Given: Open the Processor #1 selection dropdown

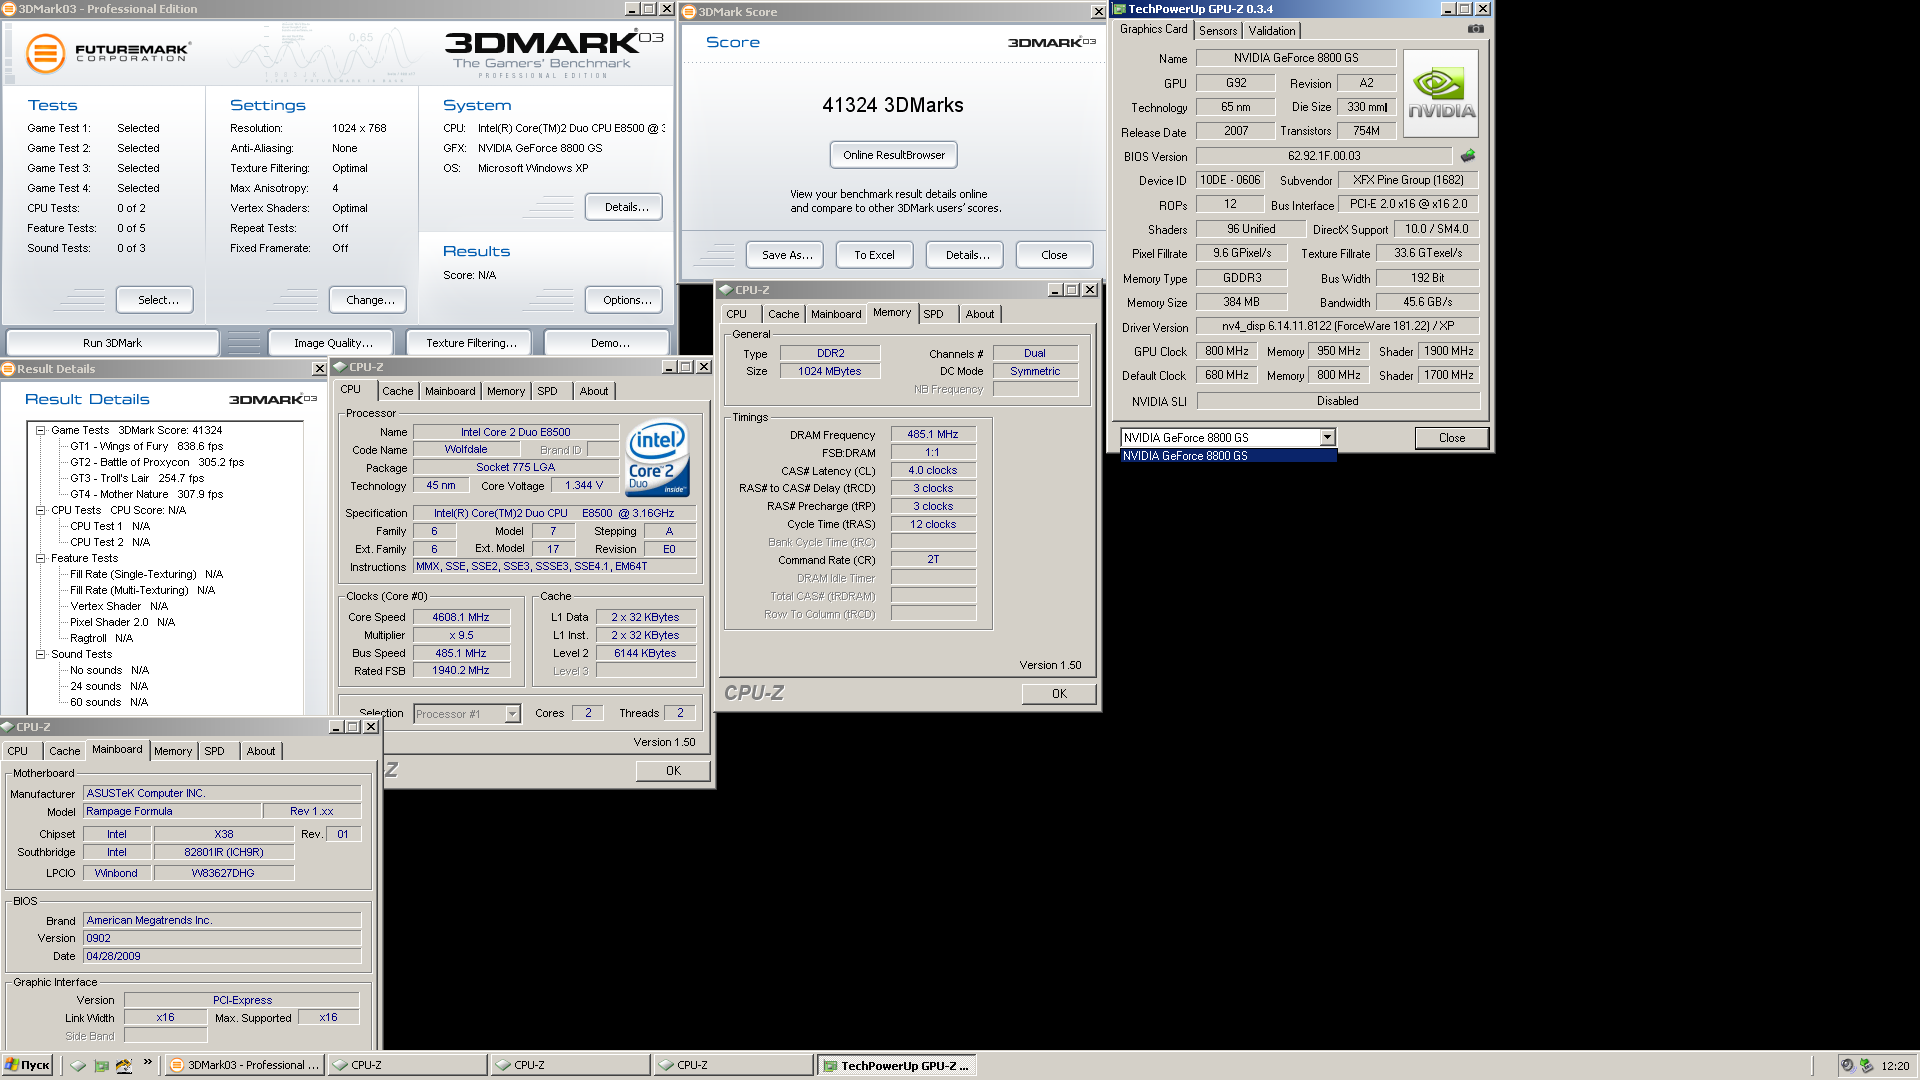Looking at the screenshot, I should [512, 714].
